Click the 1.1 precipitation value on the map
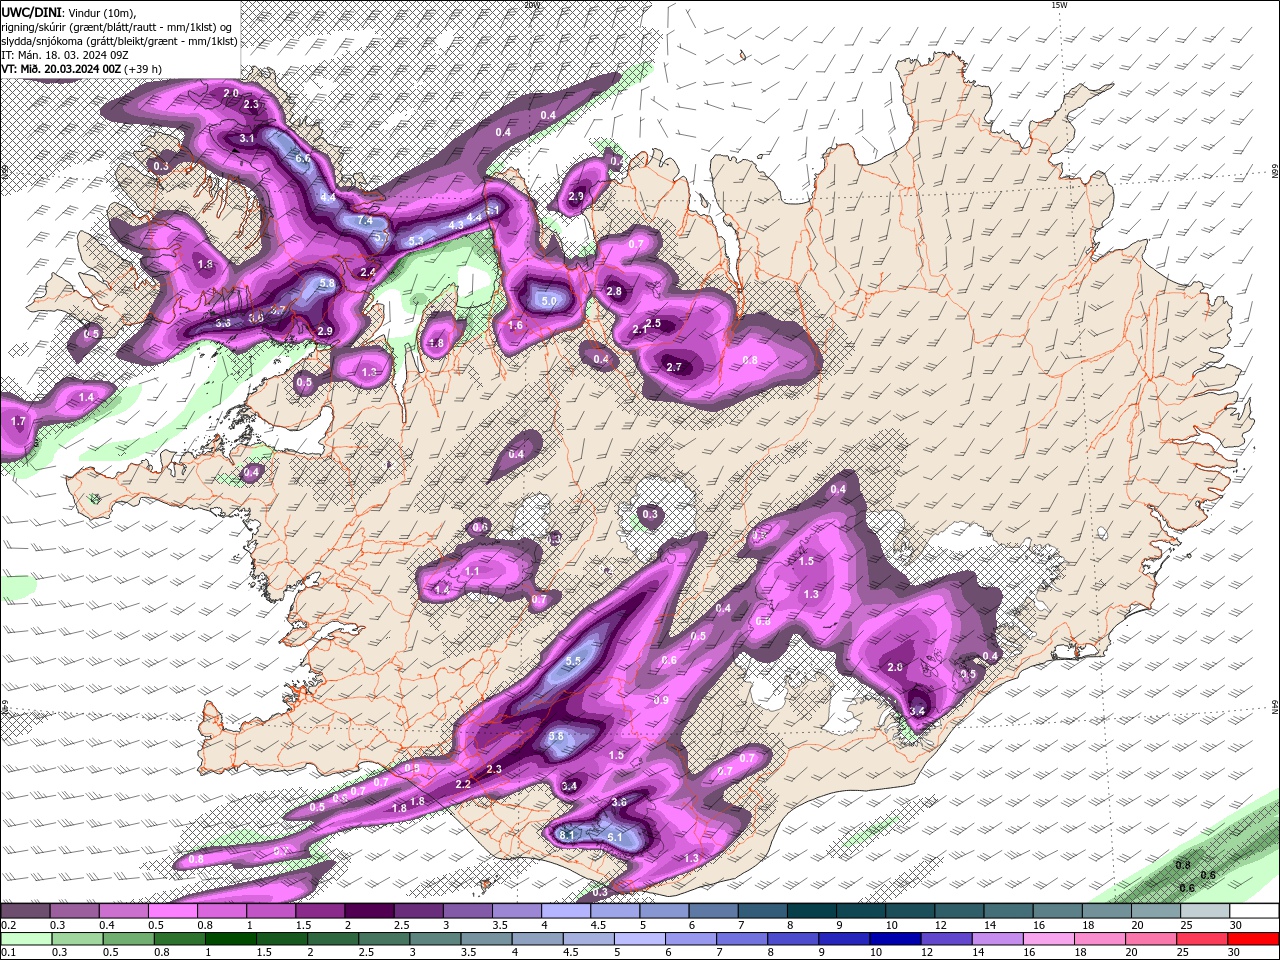The height and width of the screenshot is (960, 1280). point(472,571)
